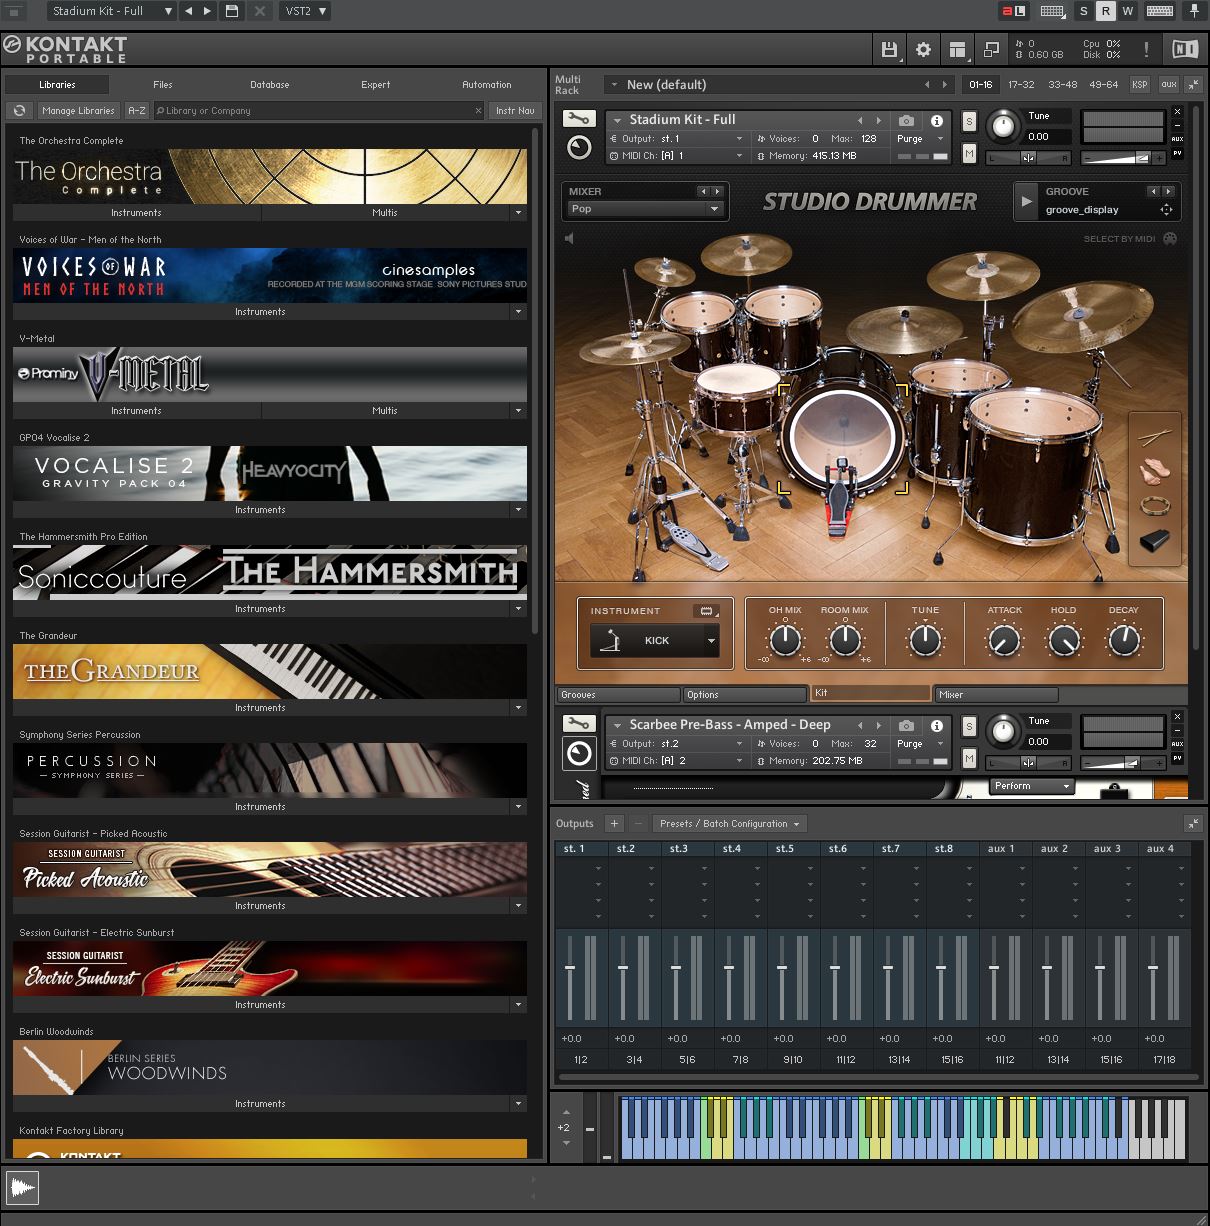The image size is (1210, 1226).
Task: Open the Perform dropdown on Scarbee bass
Action: (1032, 786)
